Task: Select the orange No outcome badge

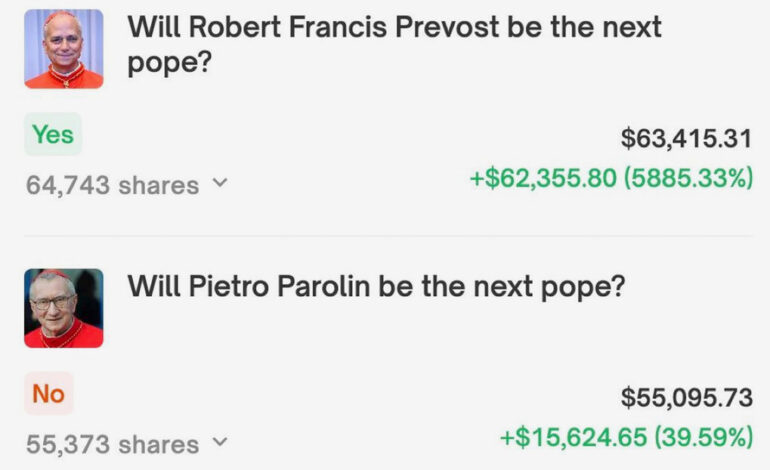Action: pos(49,393)
